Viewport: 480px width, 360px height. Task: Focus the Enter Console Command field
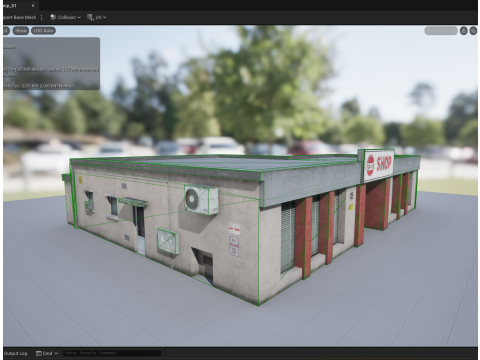click(x=112, y=353)
